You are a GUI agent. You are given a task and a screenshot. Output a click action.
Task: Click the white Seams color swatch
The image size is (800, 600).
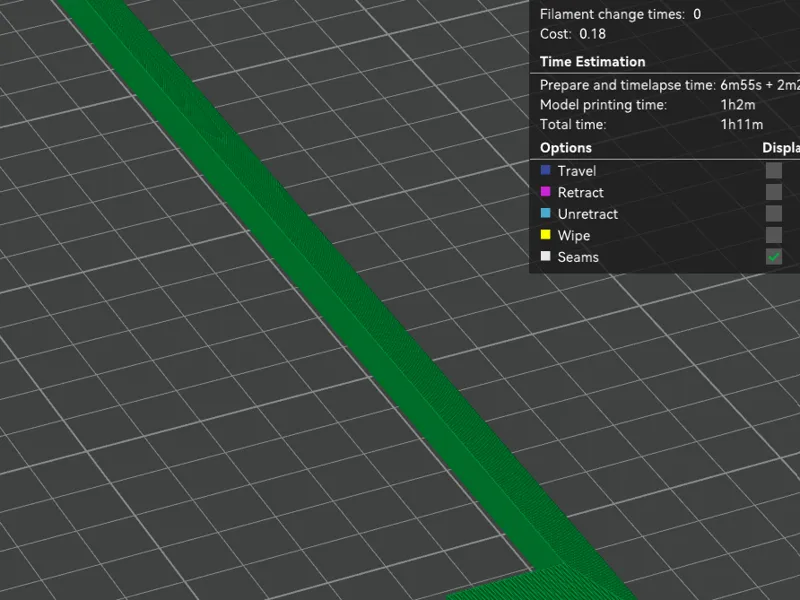[x=545, y=256]
